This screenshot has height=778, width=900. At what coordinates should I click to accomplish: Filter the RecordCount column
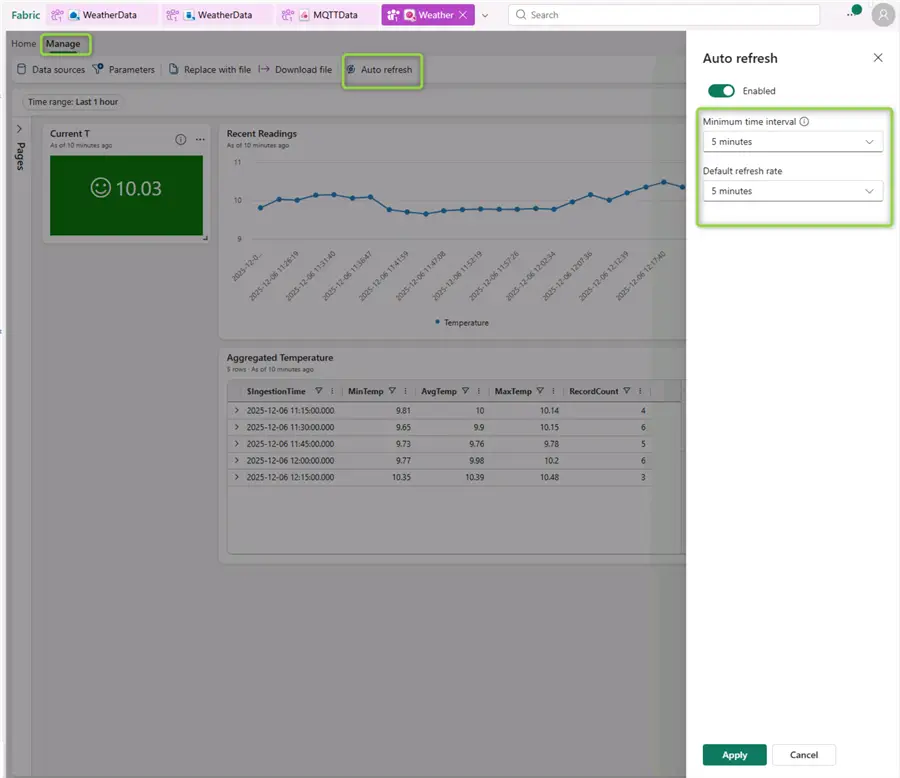627,391
